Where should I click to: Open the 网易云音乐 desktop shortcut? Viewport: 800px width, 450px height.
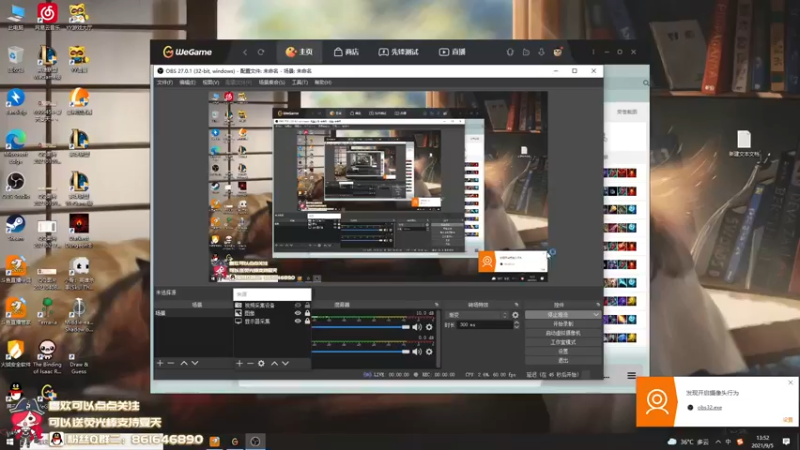click(x=47, y=17)
